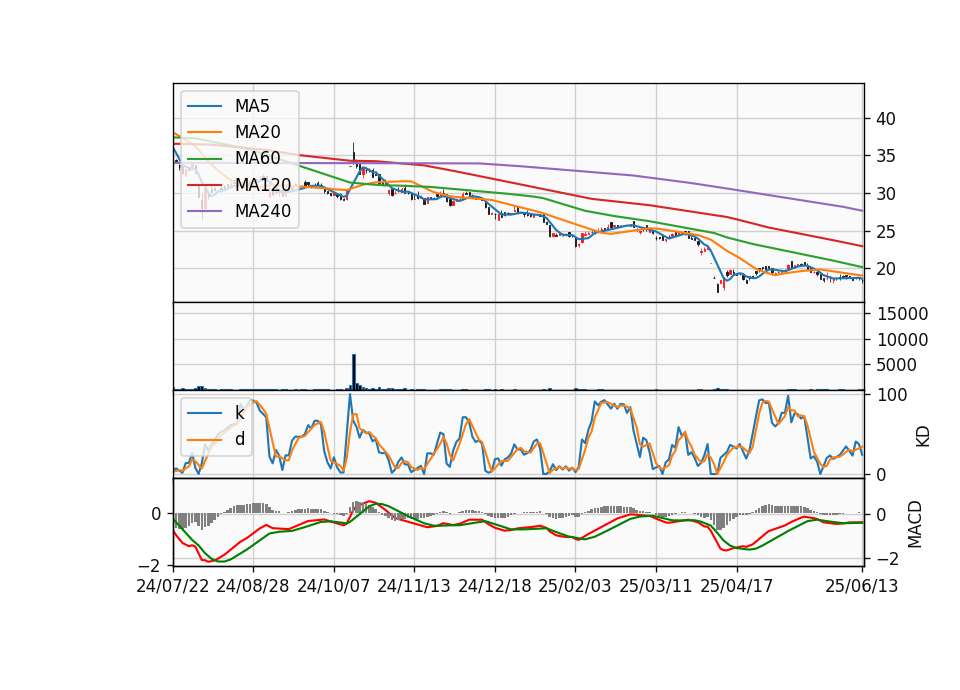Click the 24/08/28 date label
The width and height of the screenshot is (960, 690).
click(253, 586)
